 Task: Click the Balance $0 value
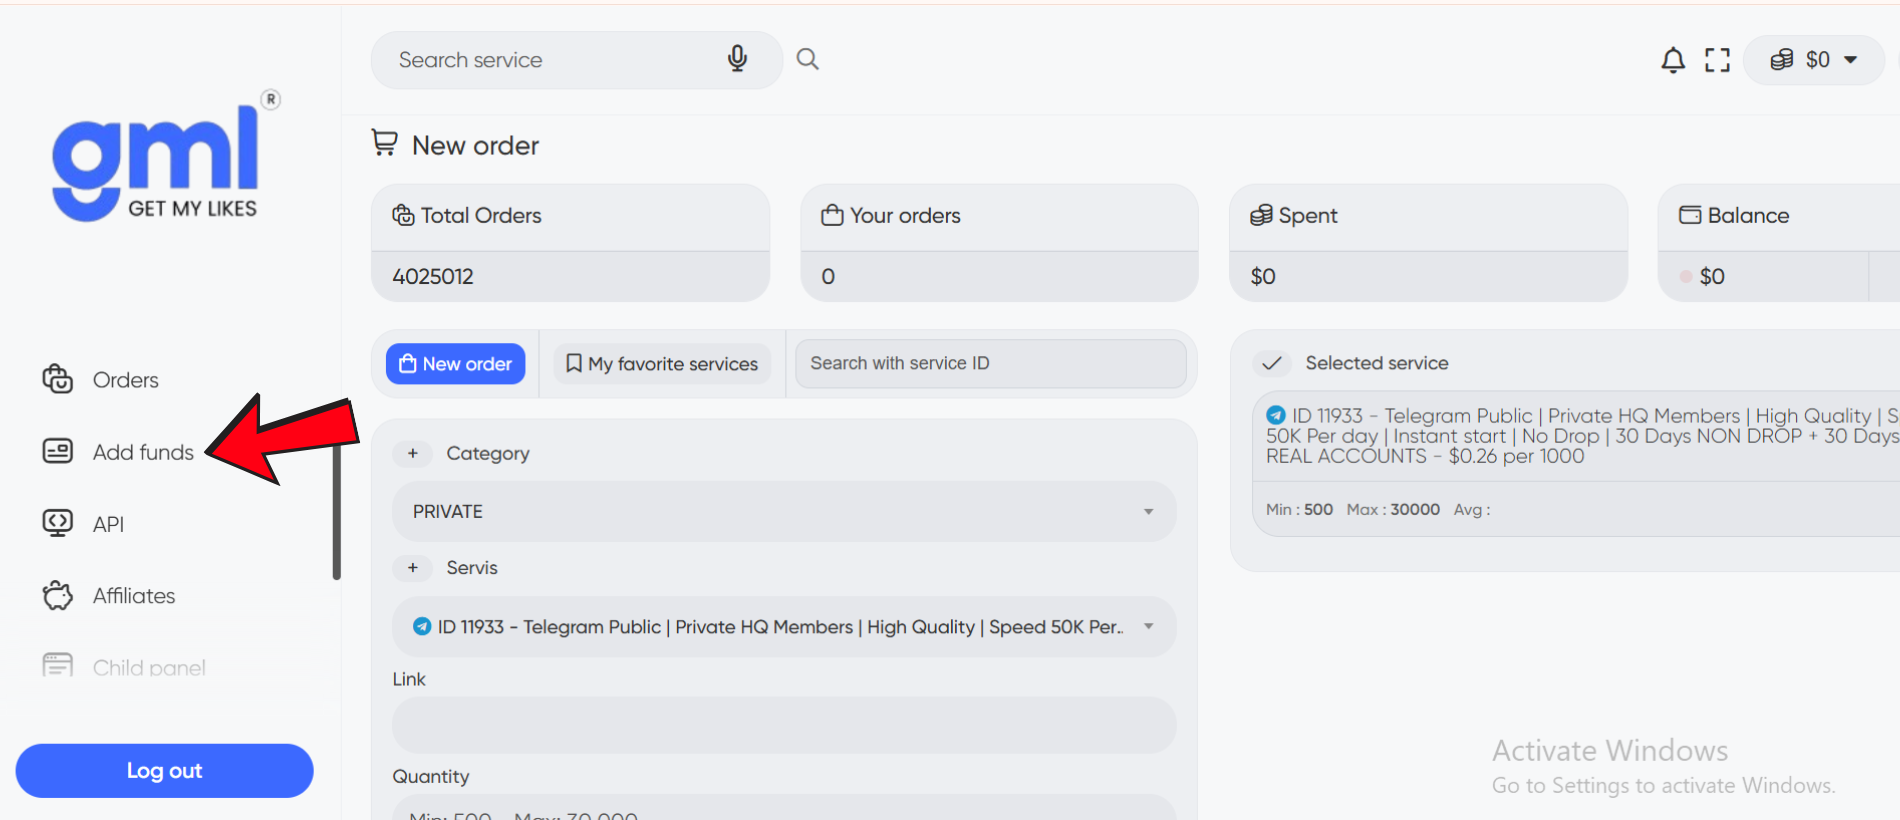1712,276
